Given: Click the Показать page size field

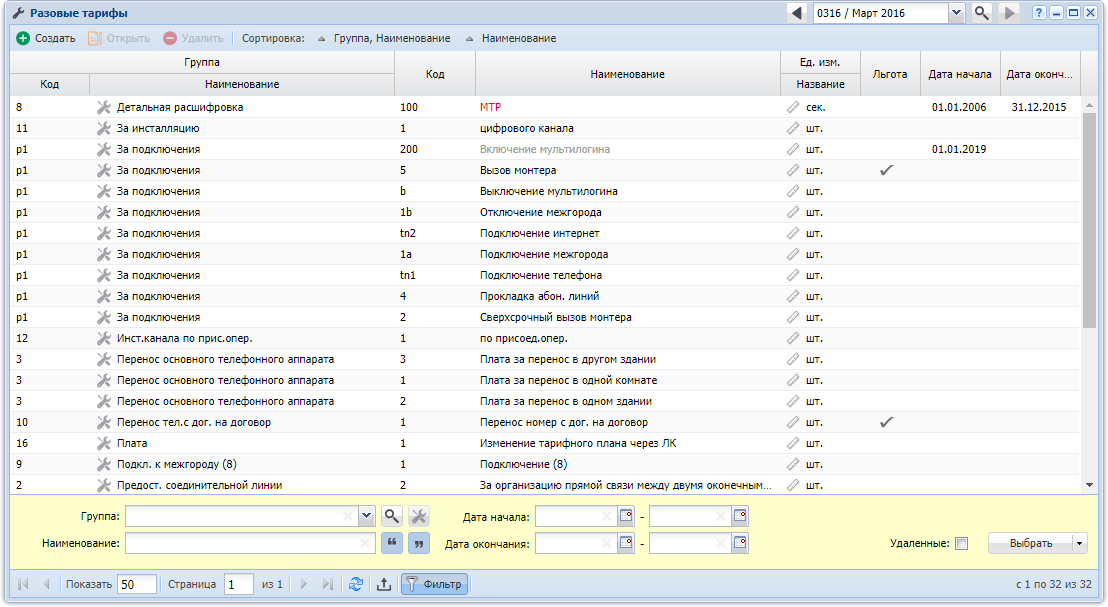Looking at the screenshot, I should 136,584.
